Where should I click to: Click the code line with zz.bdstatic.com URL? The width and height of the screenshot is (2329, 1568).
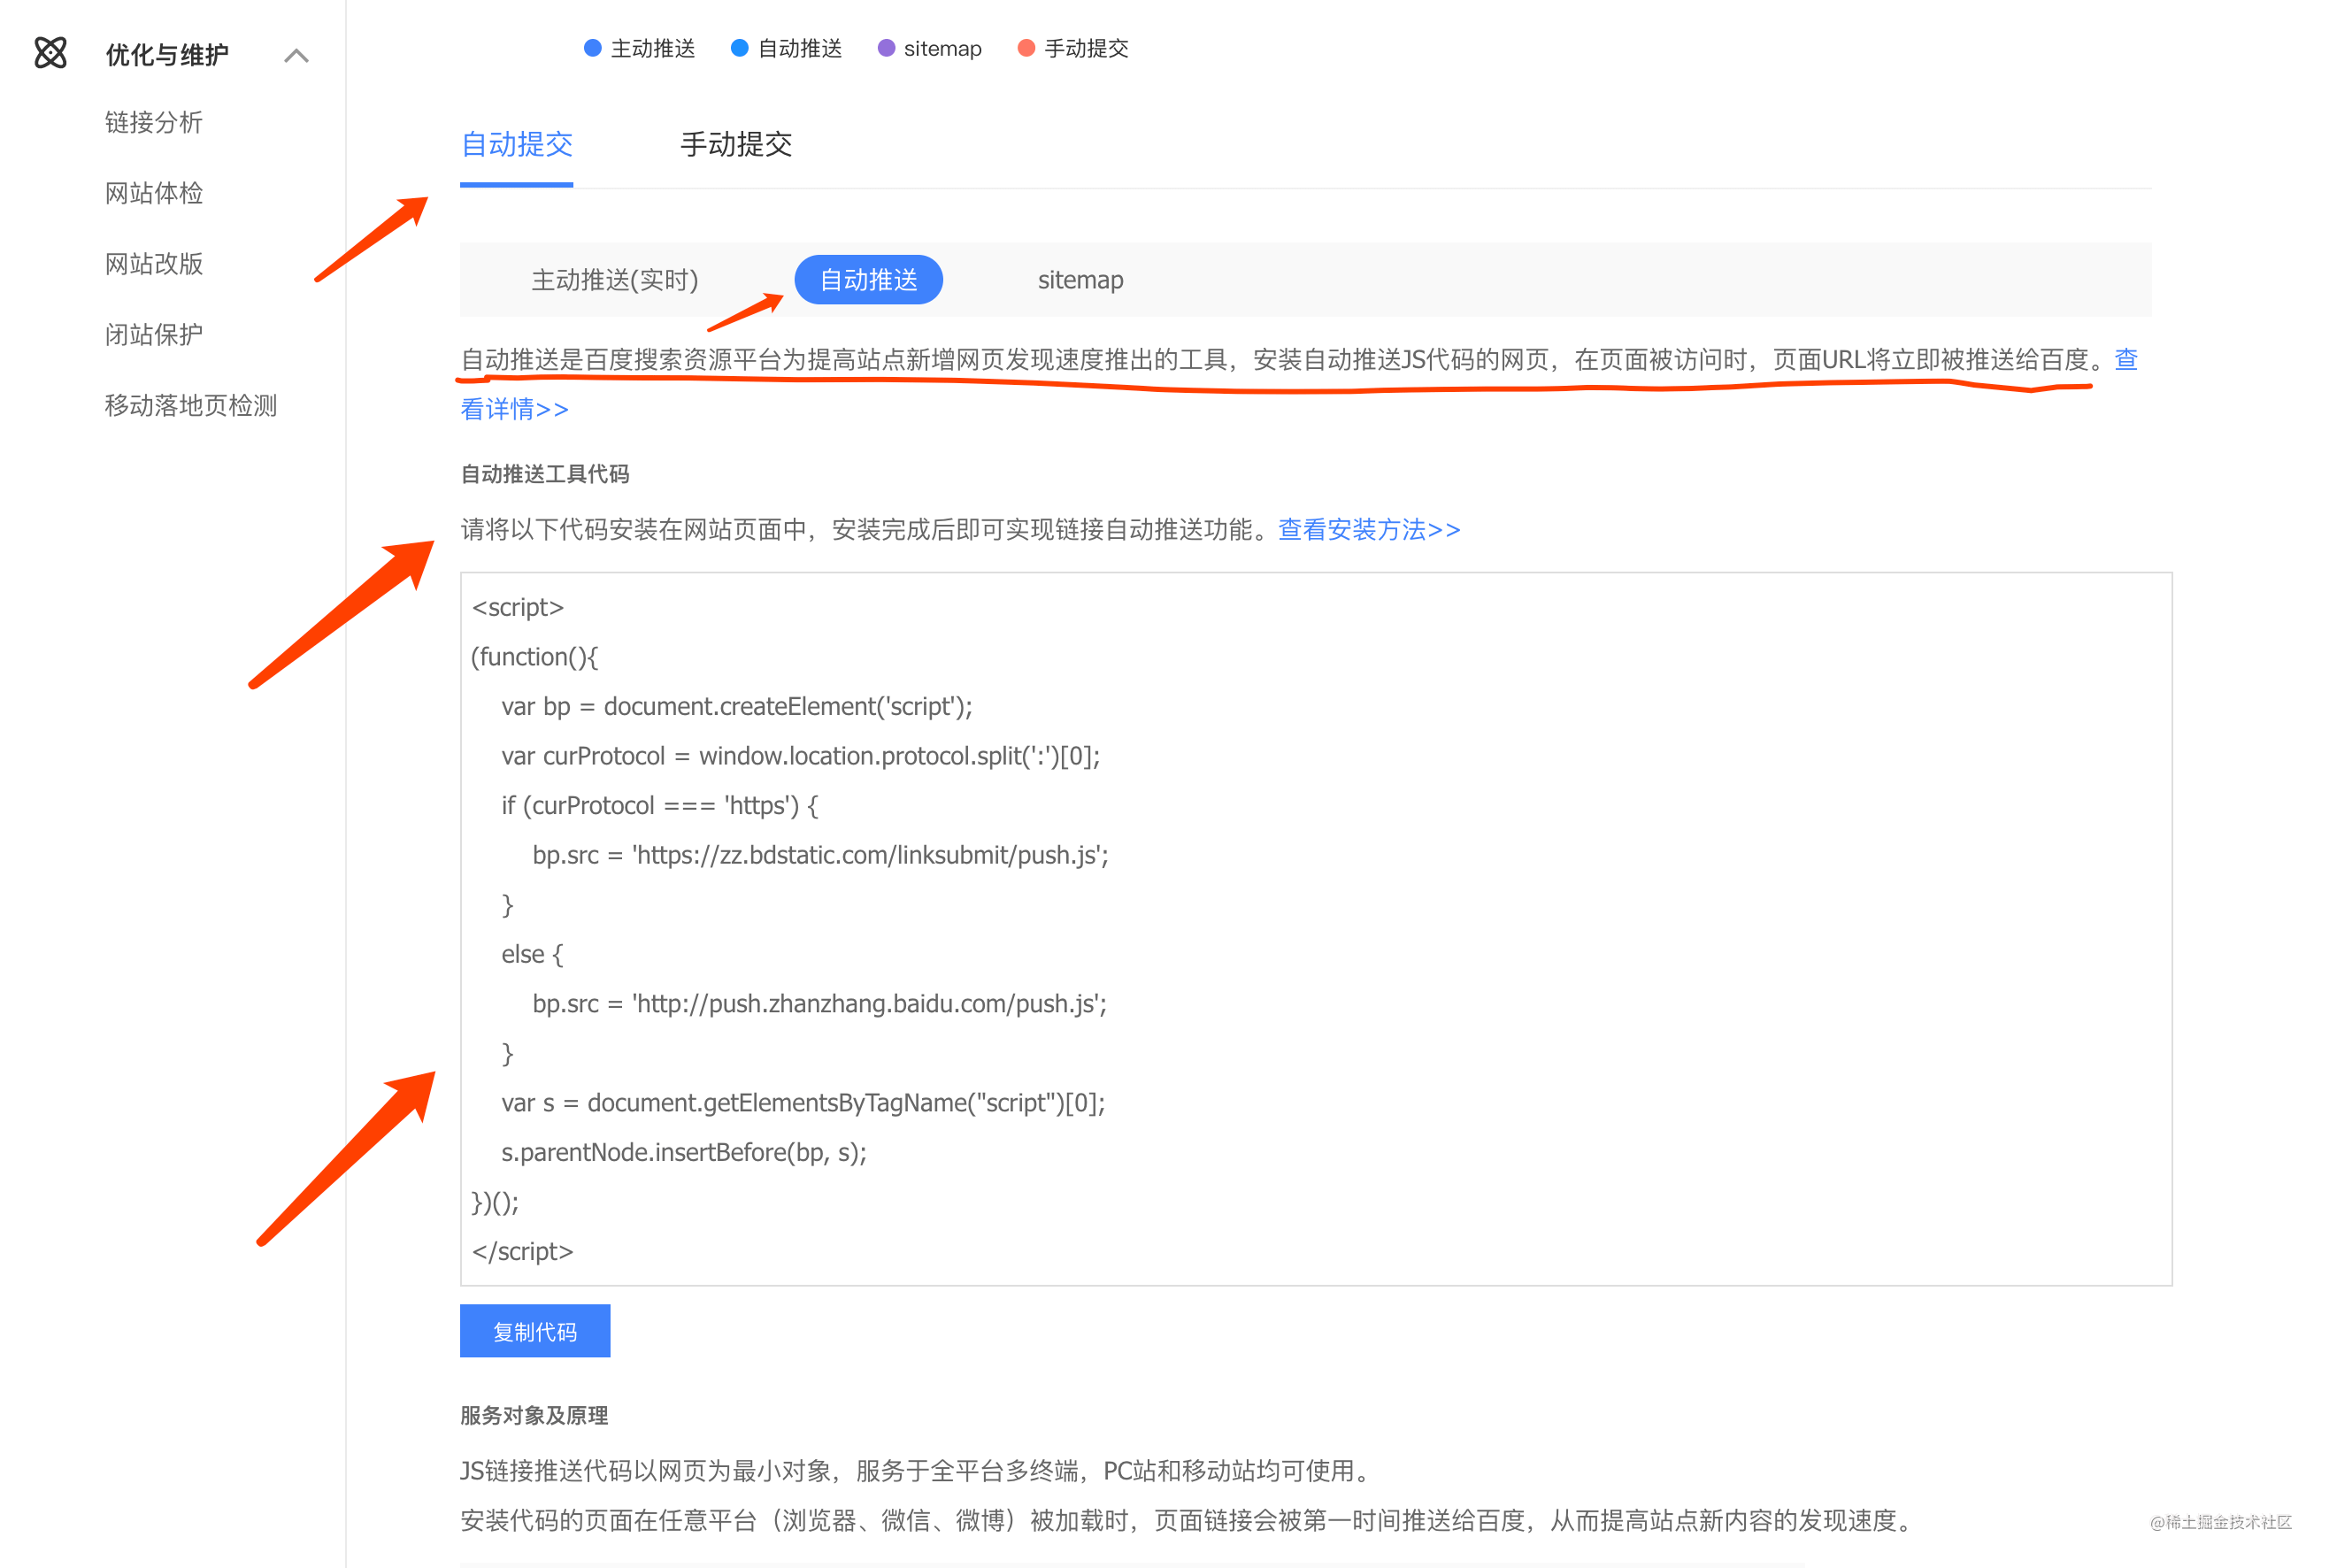(820, 855)
